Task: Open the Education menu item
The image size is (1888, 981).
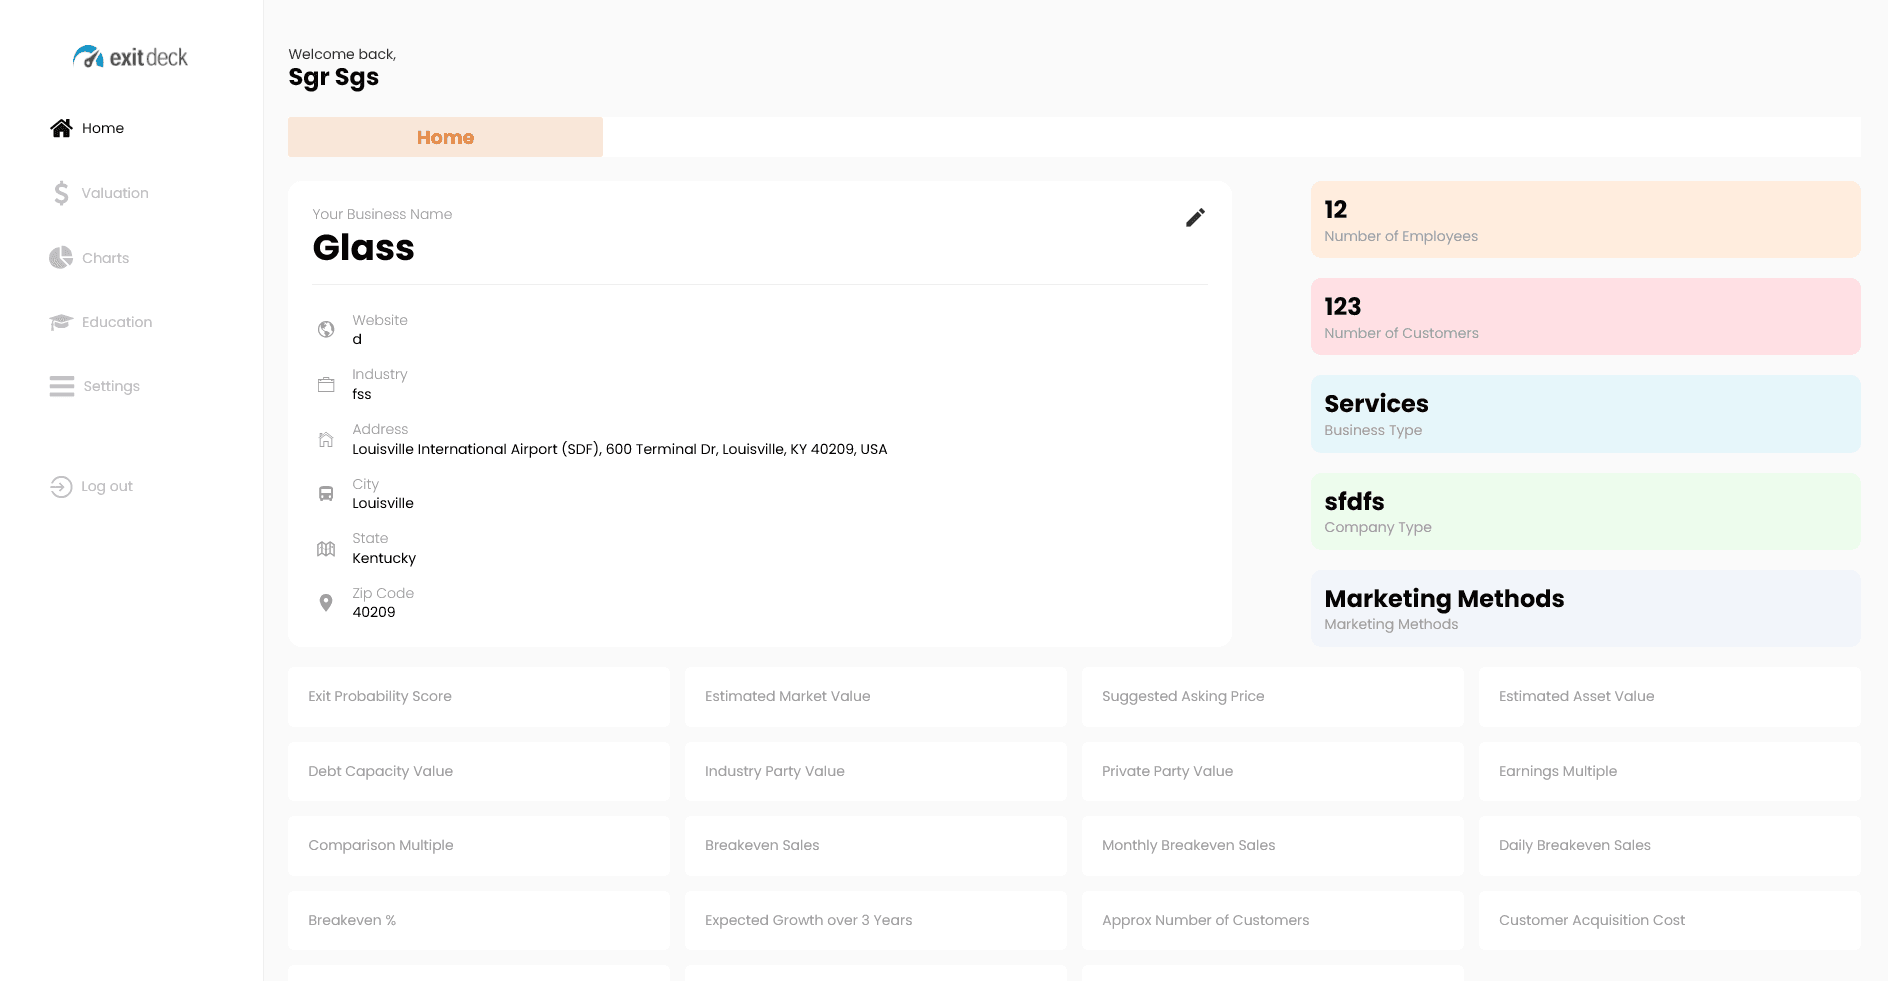Action: (x=117, y=322)
